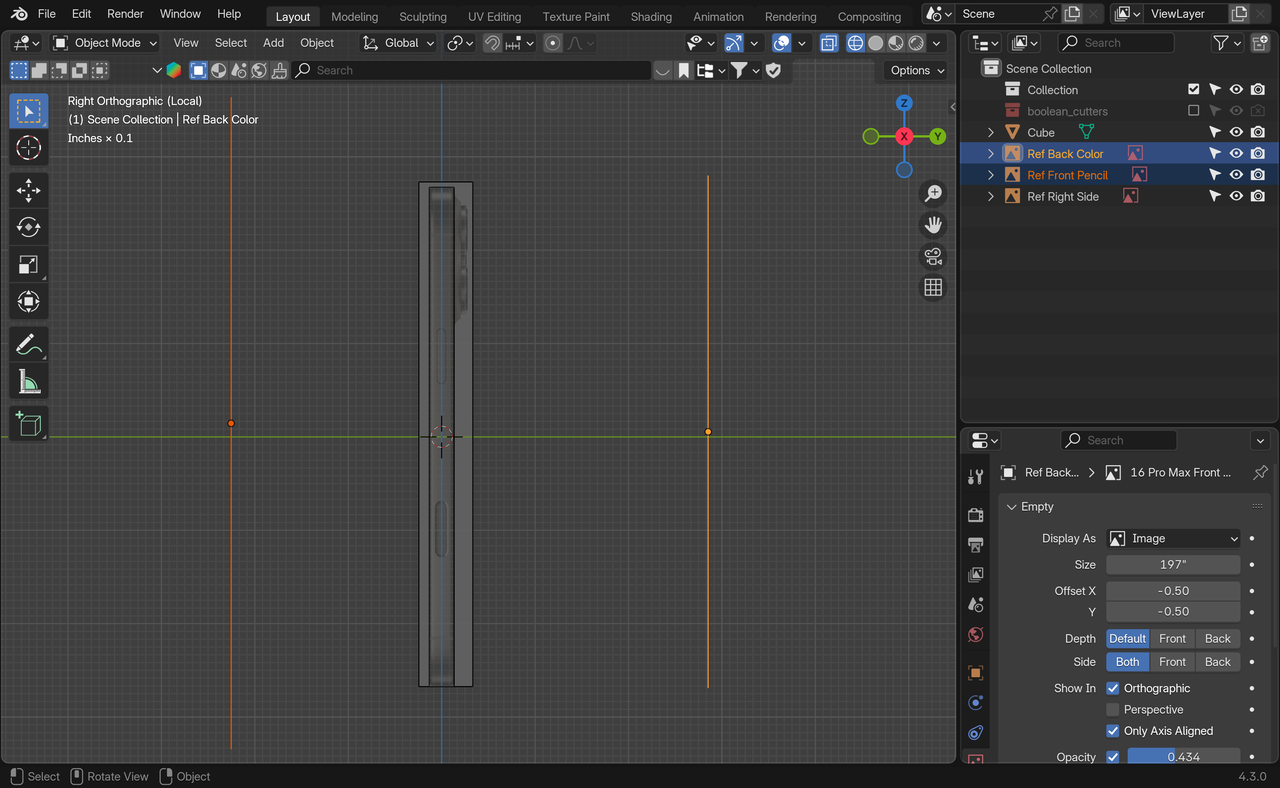This screenshot has height=788, width=1280.
Task: Click the green Y axis gizmo ball
Action: [938, 136]
